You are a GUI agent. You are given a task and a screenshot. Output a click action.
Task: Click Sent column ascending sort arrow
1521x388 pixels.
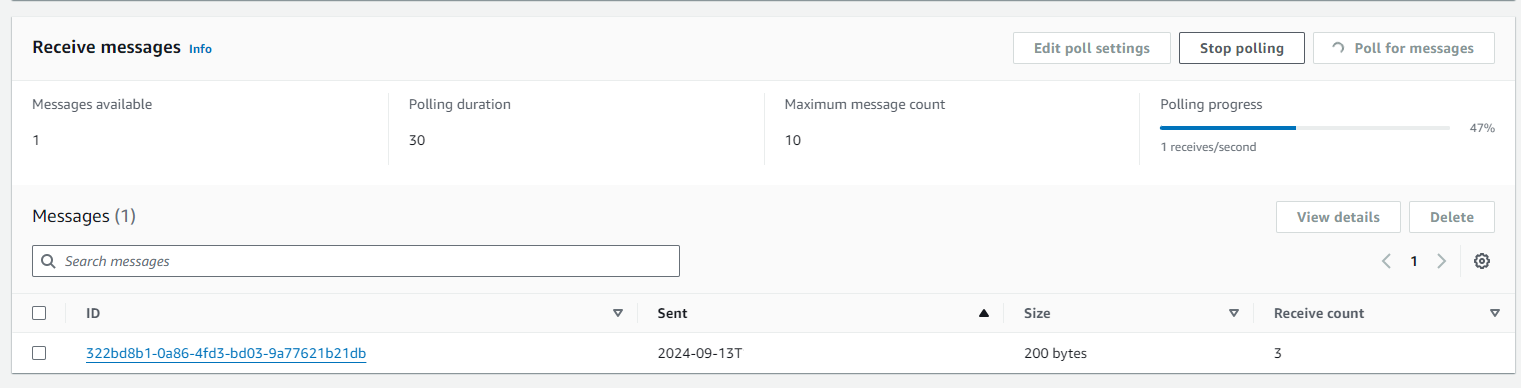[984, 313]
